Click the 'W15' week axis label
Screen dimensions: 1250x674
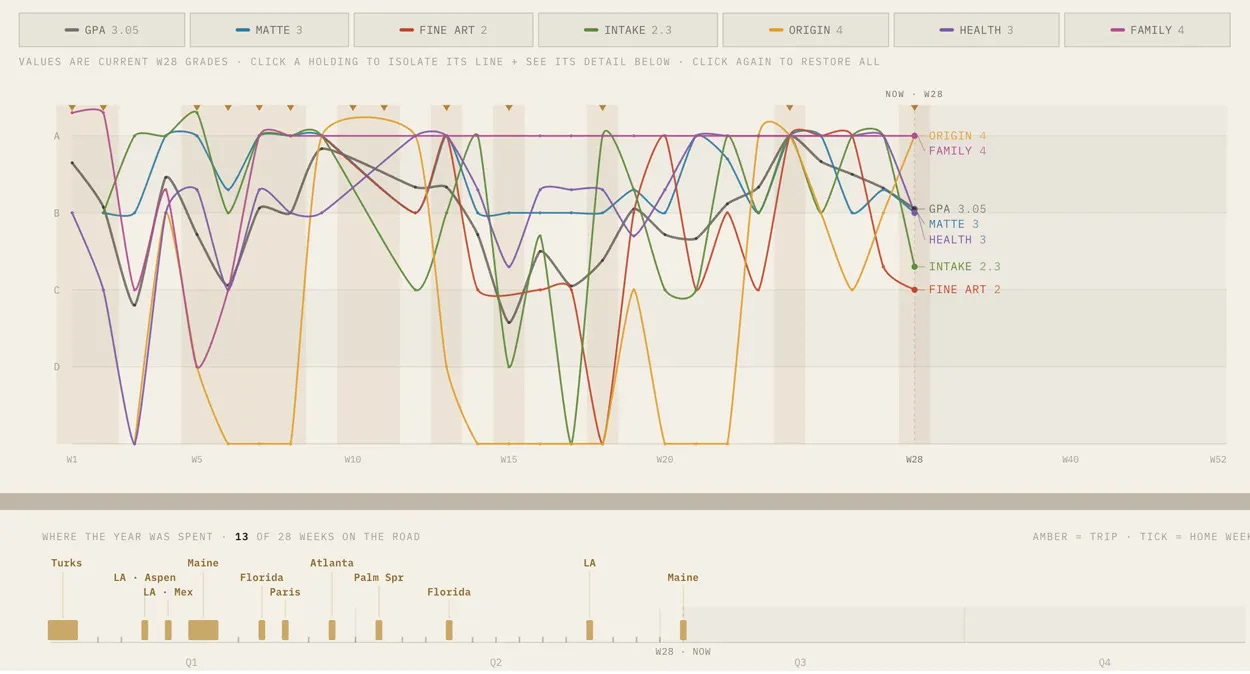(x=509, y=460)
